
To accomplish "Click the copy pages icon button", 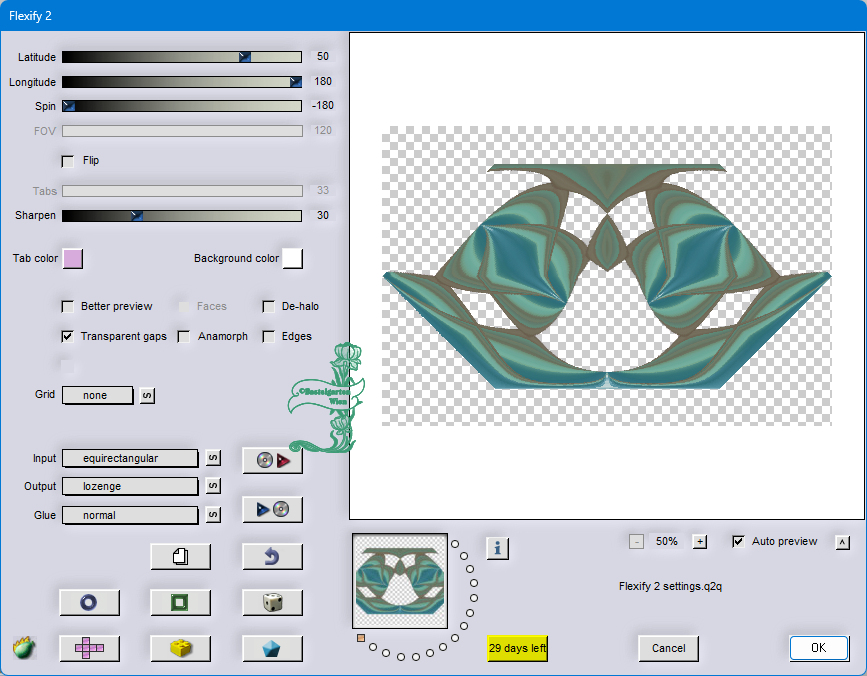I will click(x=180, y=556).
